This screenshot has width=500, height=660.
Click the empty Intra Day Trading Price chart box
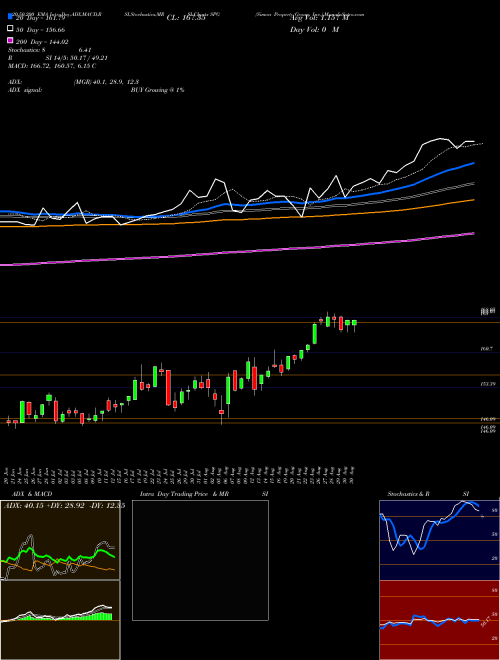pos(200,560)
